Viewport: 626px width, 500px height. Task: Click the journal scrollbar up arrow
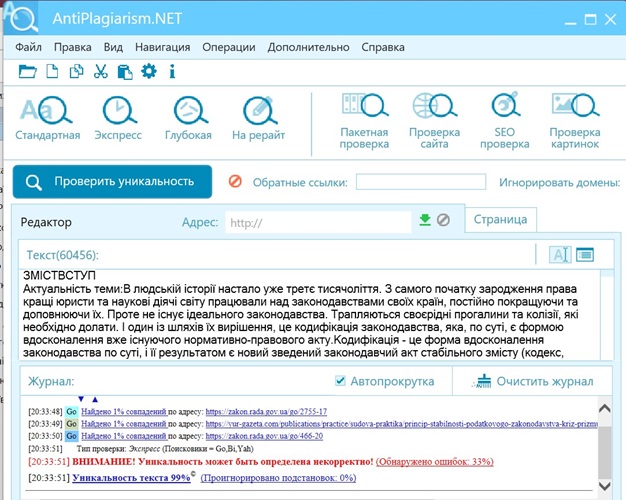(x=605, y=408)
